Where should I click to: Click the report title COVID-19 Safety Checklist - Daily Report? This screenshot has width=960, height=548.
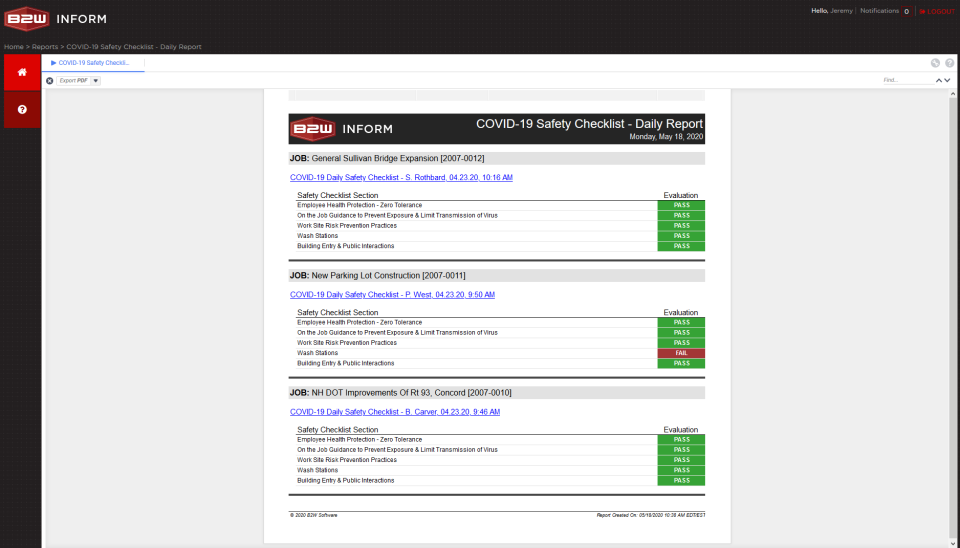tap(590, 124)
